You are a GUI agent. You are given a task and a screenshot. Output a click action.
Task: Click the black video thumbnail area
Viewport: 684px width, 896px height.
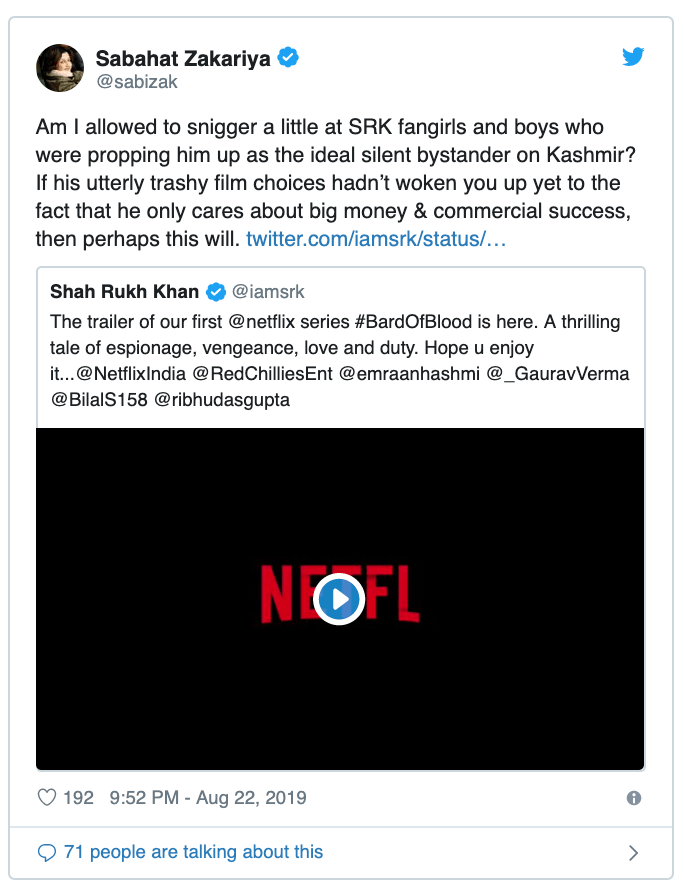(x=340, y=599)
